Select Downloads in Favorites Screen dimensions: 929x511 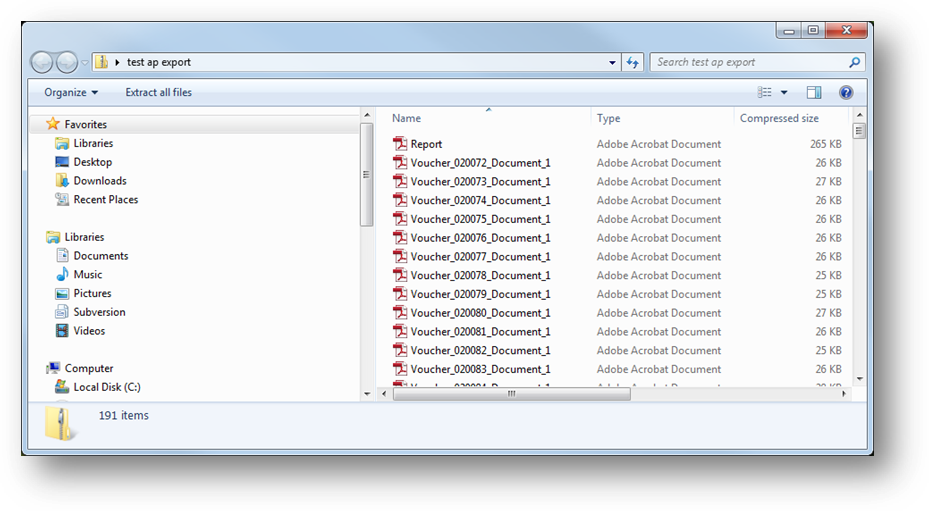[x=100, y=181]
